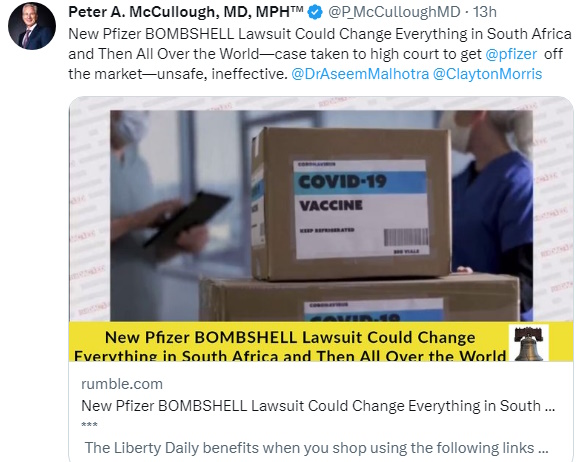Click the barcode on the vaccine box label
The image size is (581, 462).
click(406, 237)
